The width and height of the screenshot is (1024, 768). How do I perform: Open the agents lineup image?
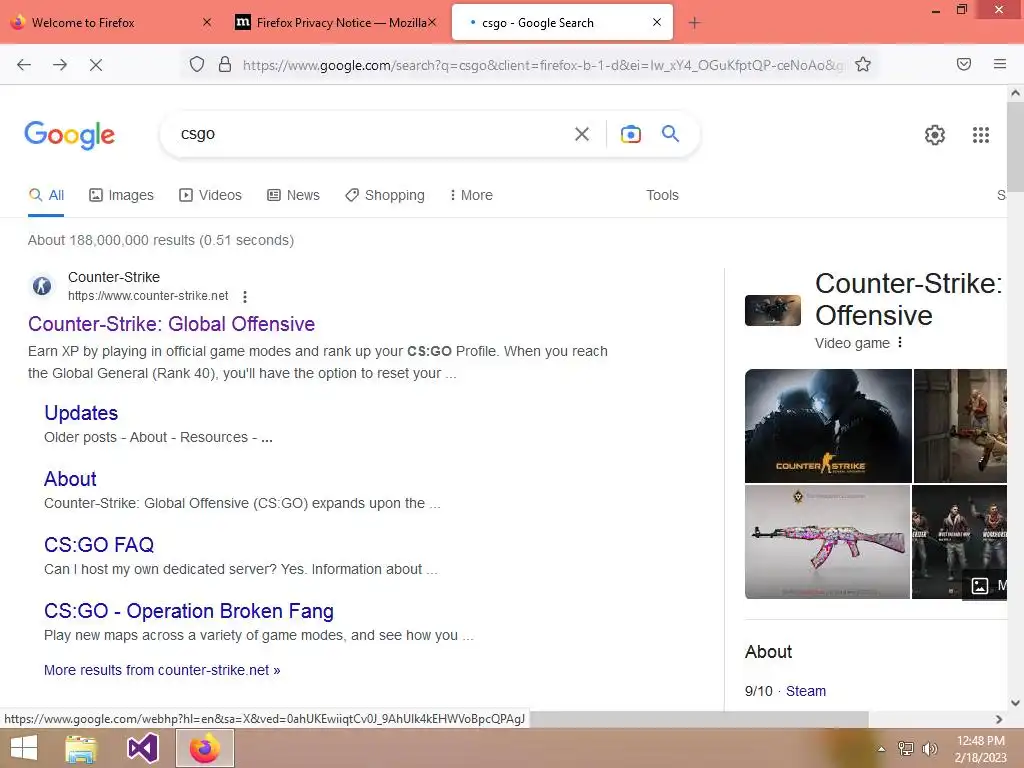[959, 542]
